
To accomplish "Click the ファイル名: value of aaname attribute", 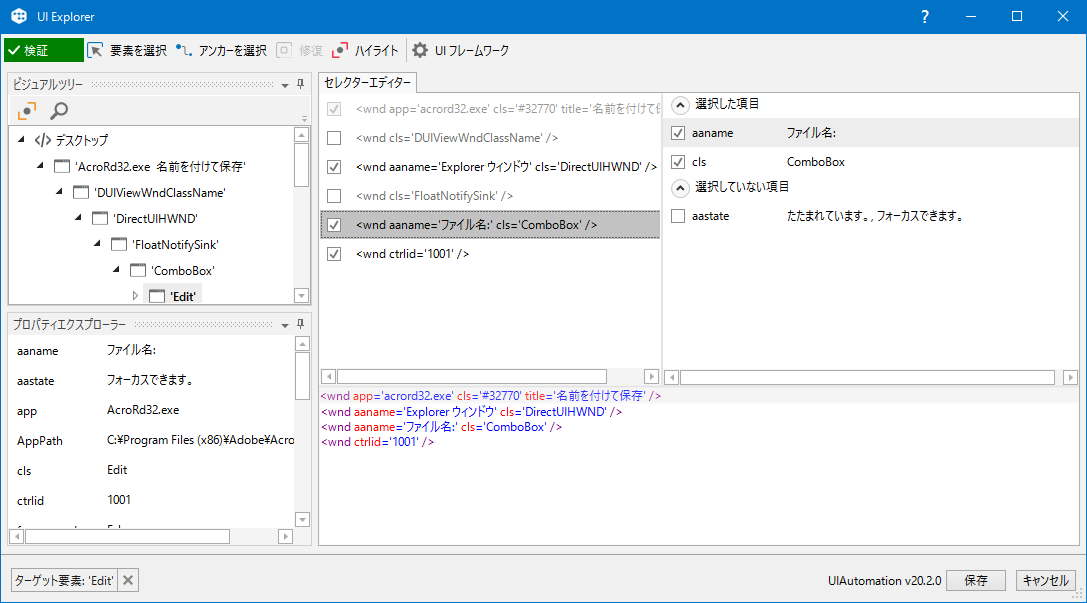I will [x=811, y=133].
